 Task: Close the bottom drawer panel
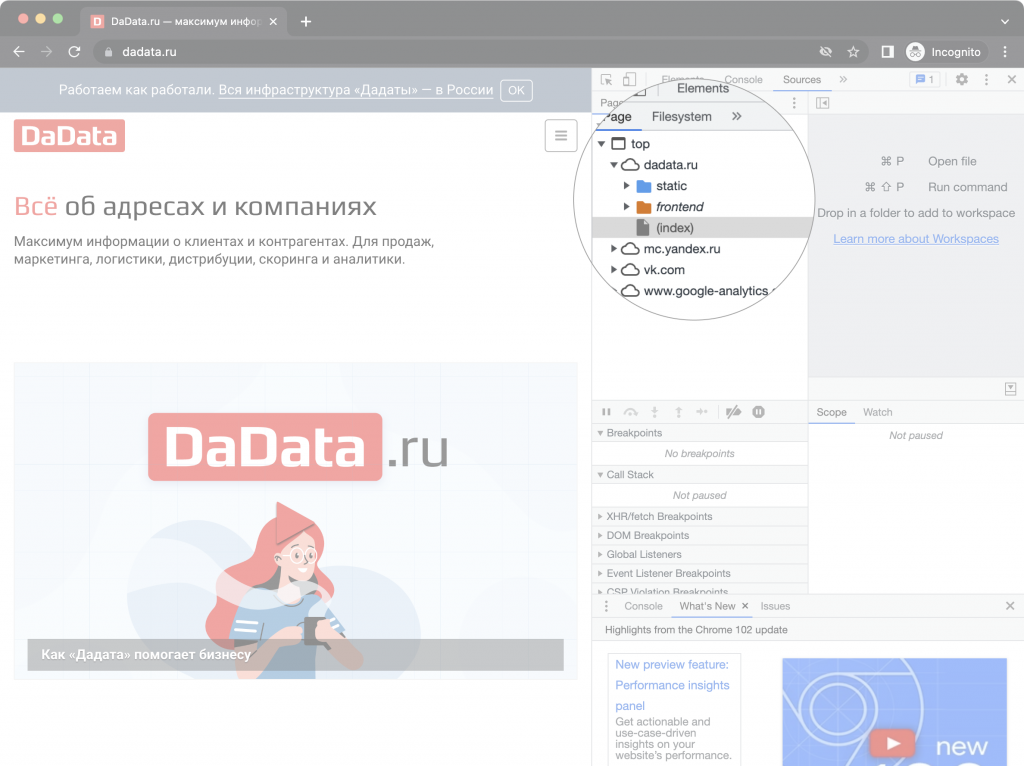coord(1010,606)
